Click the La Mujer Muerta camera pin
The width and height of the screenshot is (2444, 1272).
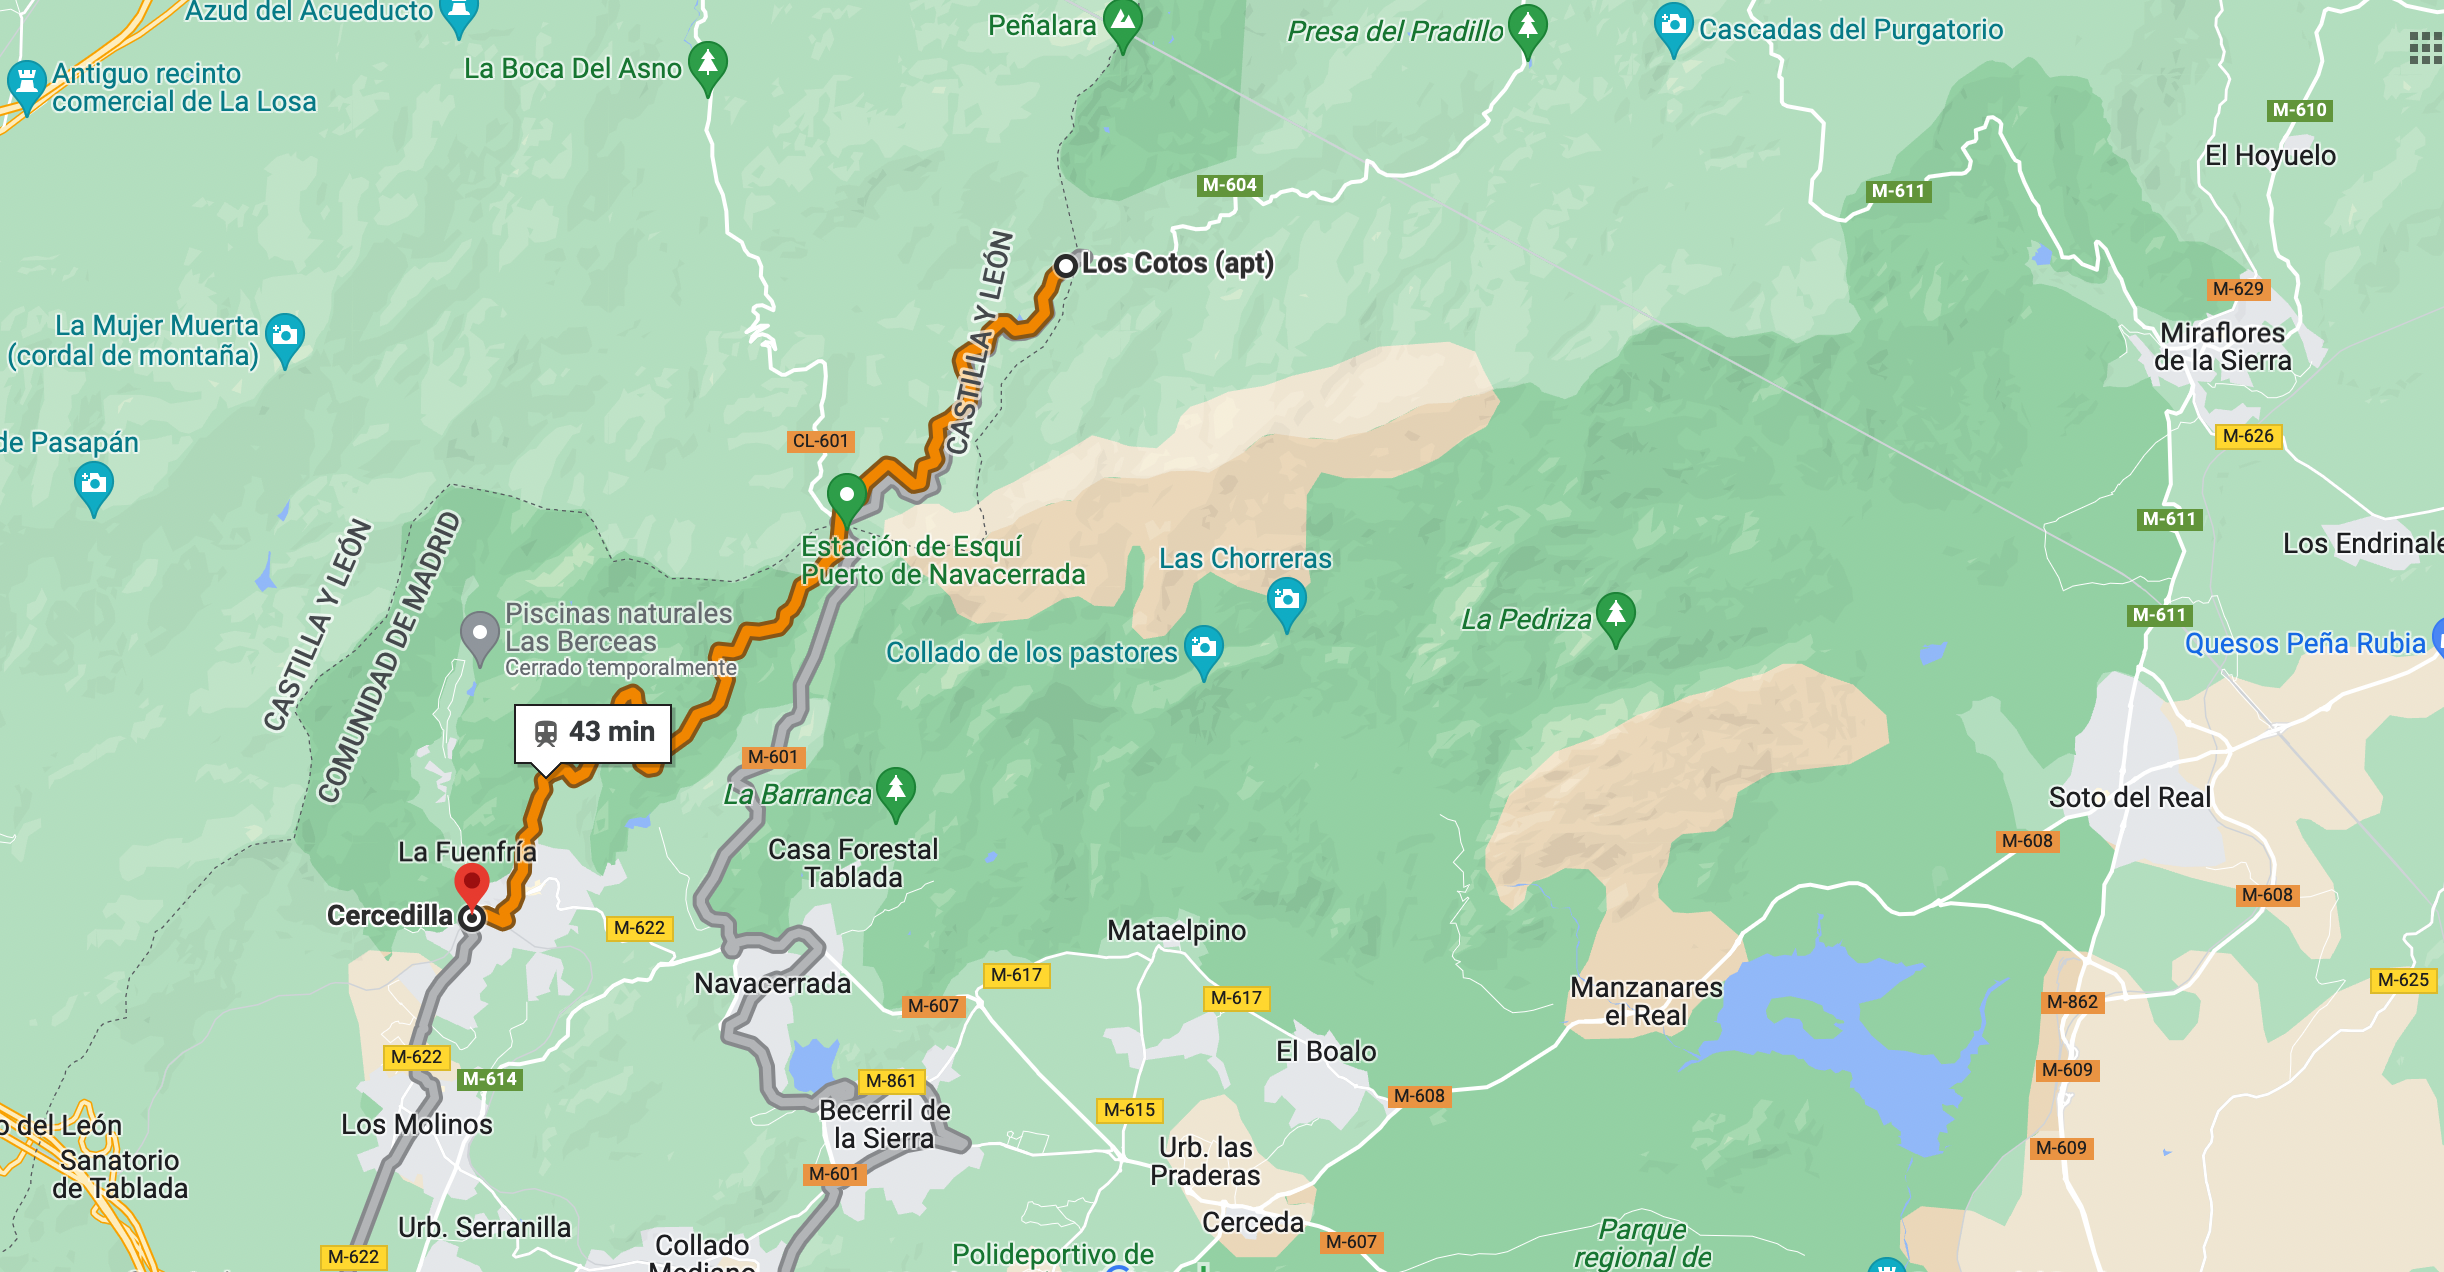285,339
